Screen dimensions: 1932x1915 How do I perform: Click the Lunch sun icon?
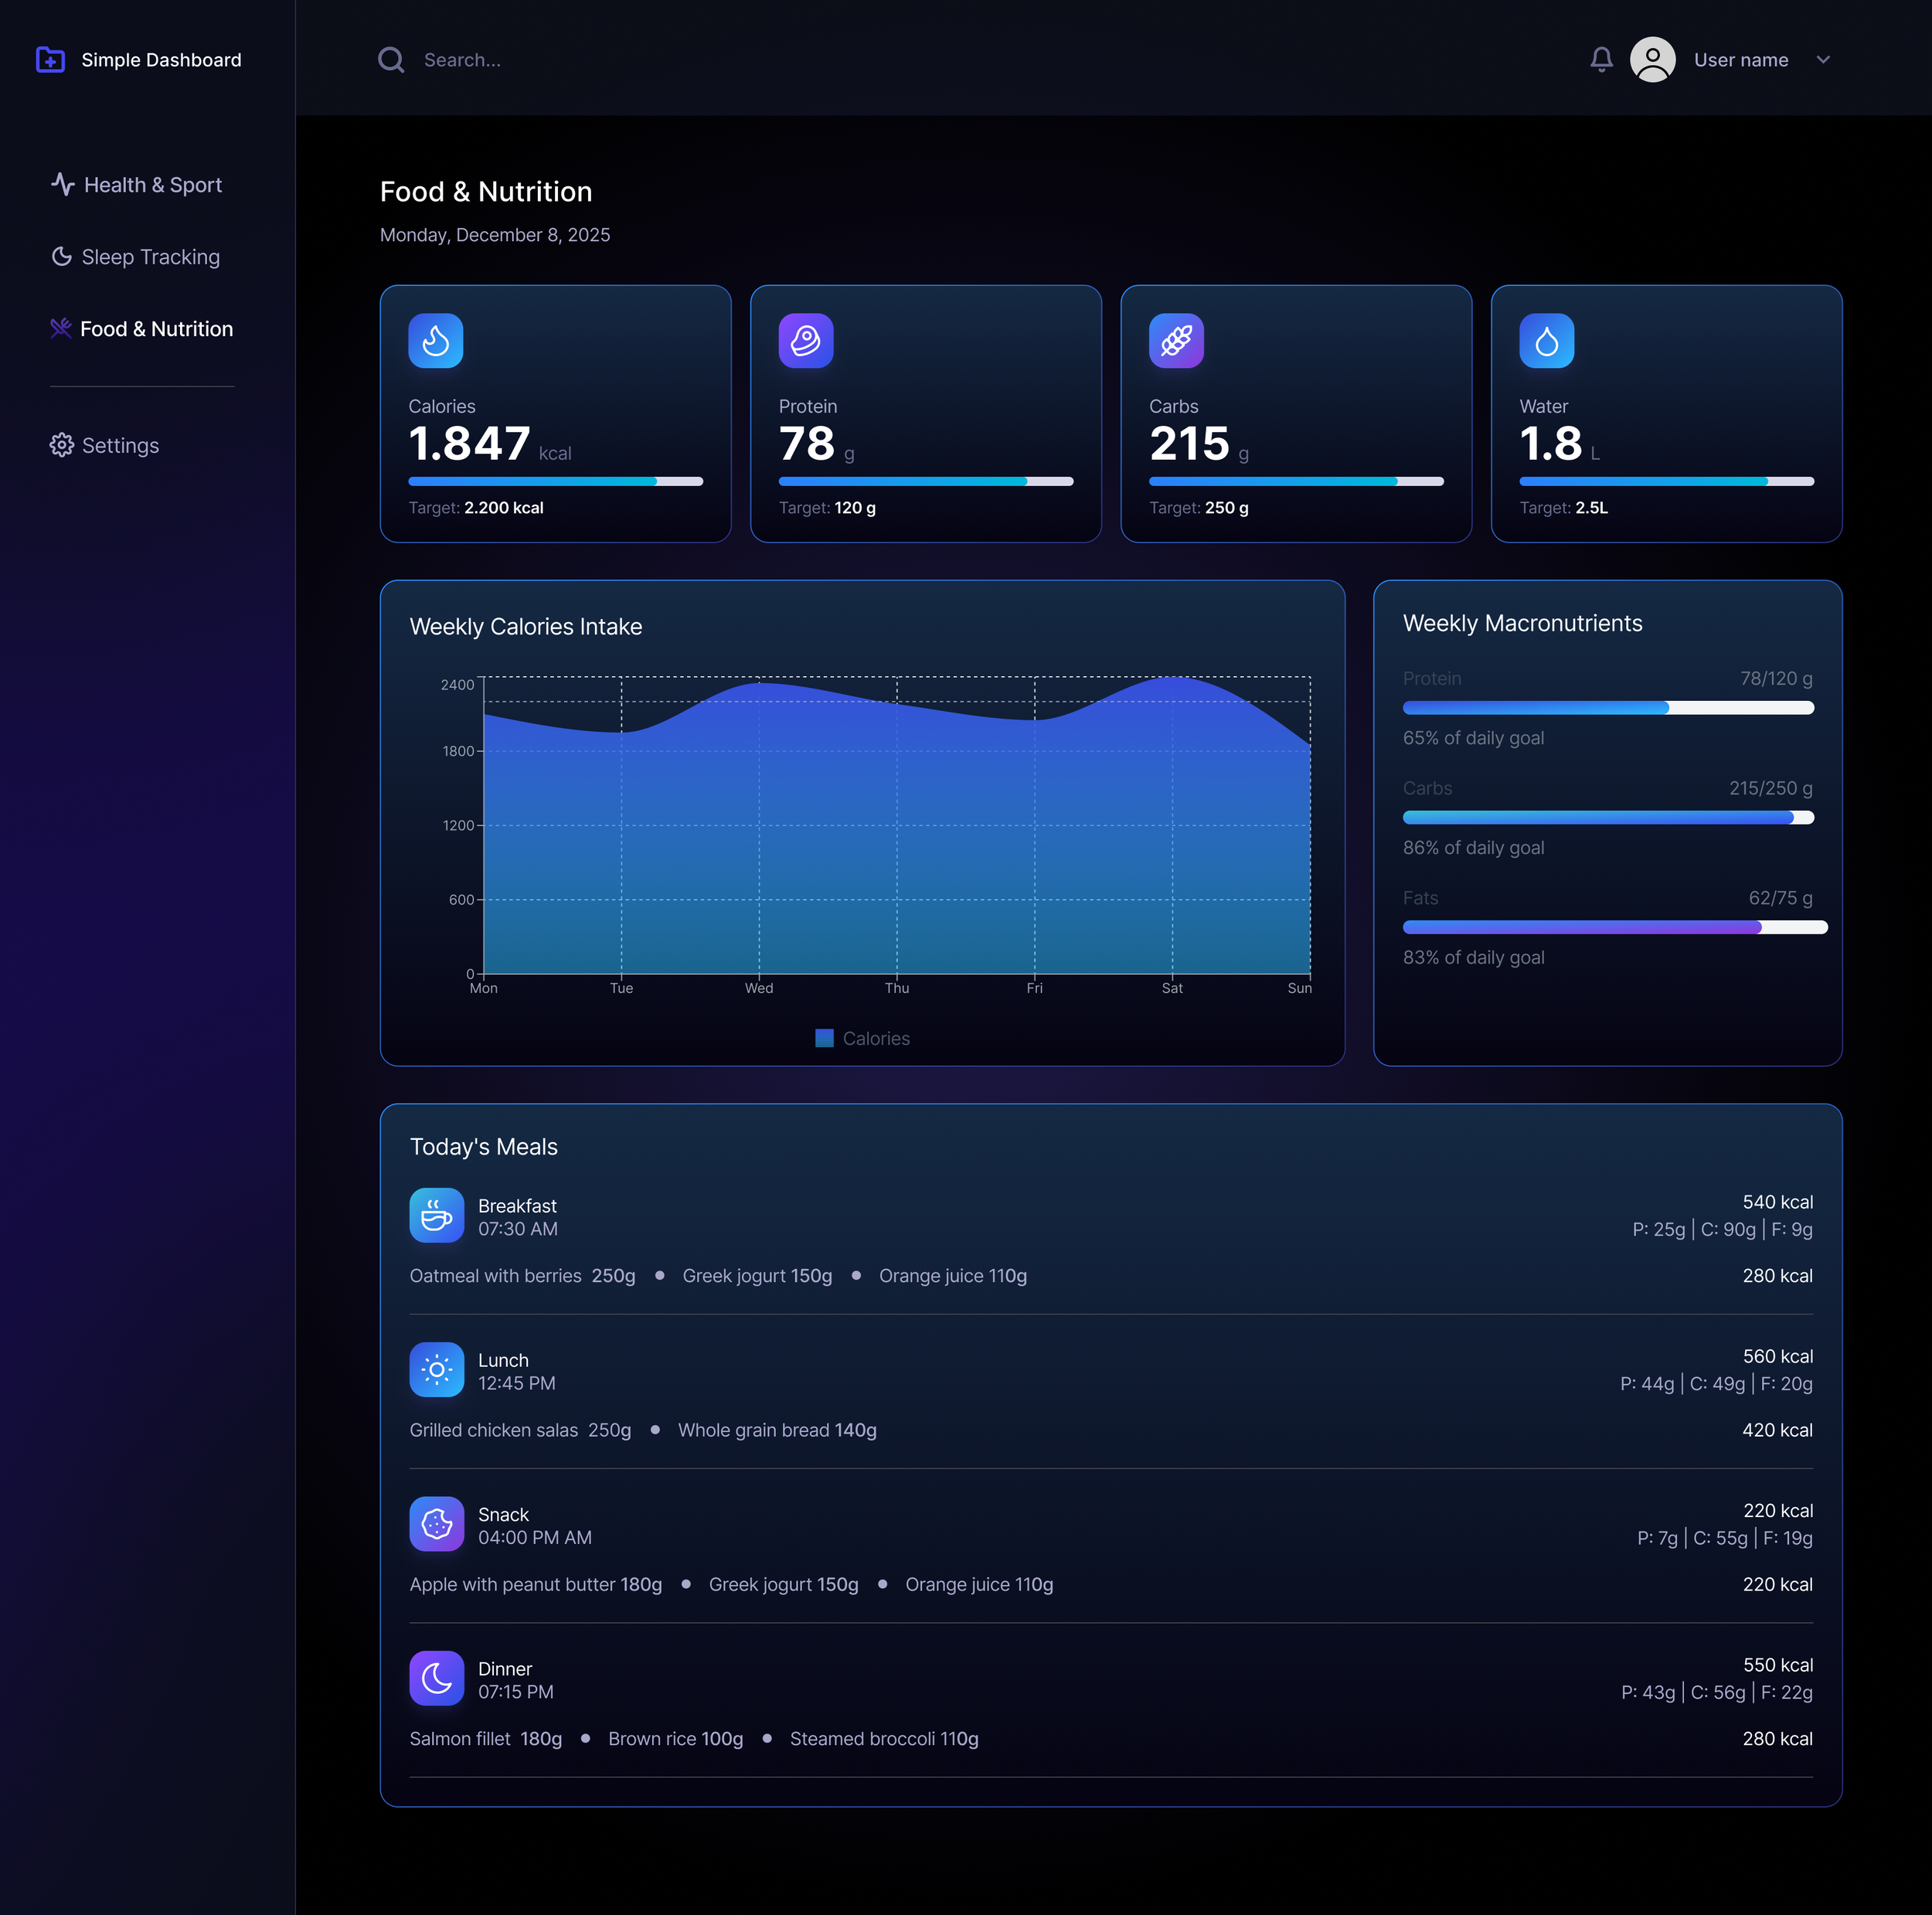click(x=436, y=1369)
